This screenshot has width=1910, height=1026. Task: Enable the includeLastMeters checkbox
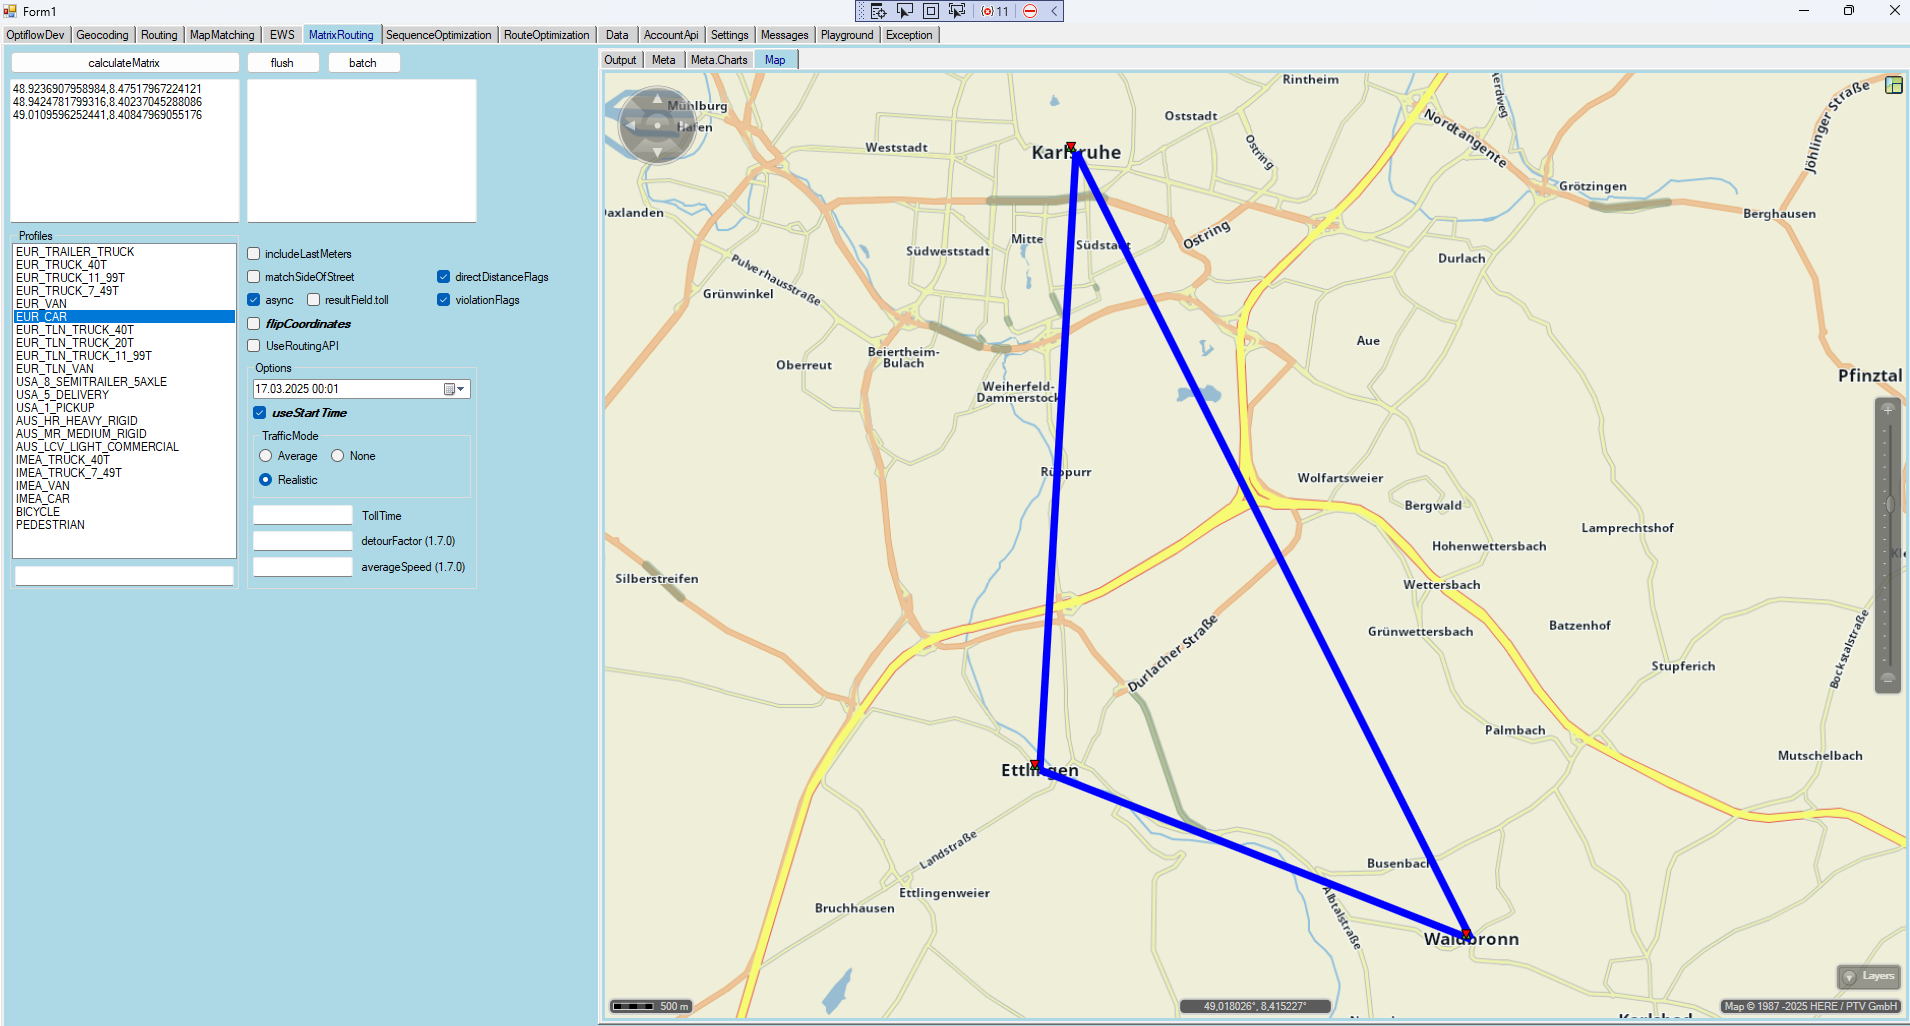[x=254, y=254]
